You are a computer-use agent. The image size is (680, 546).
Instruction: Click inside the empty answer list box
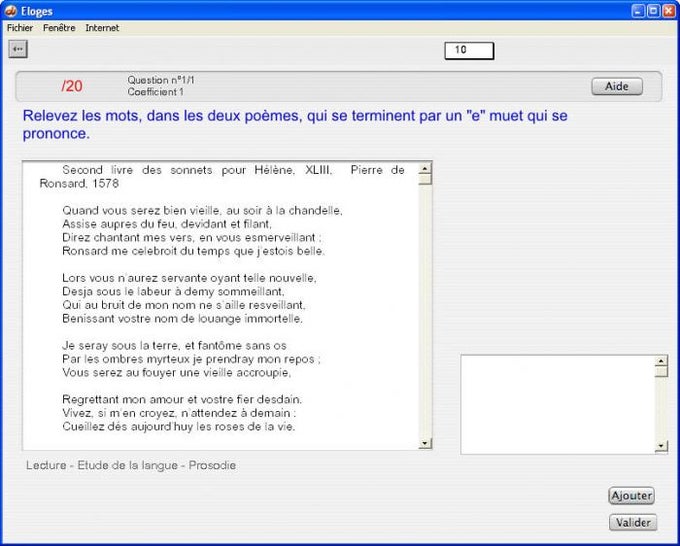pos(558,405)
